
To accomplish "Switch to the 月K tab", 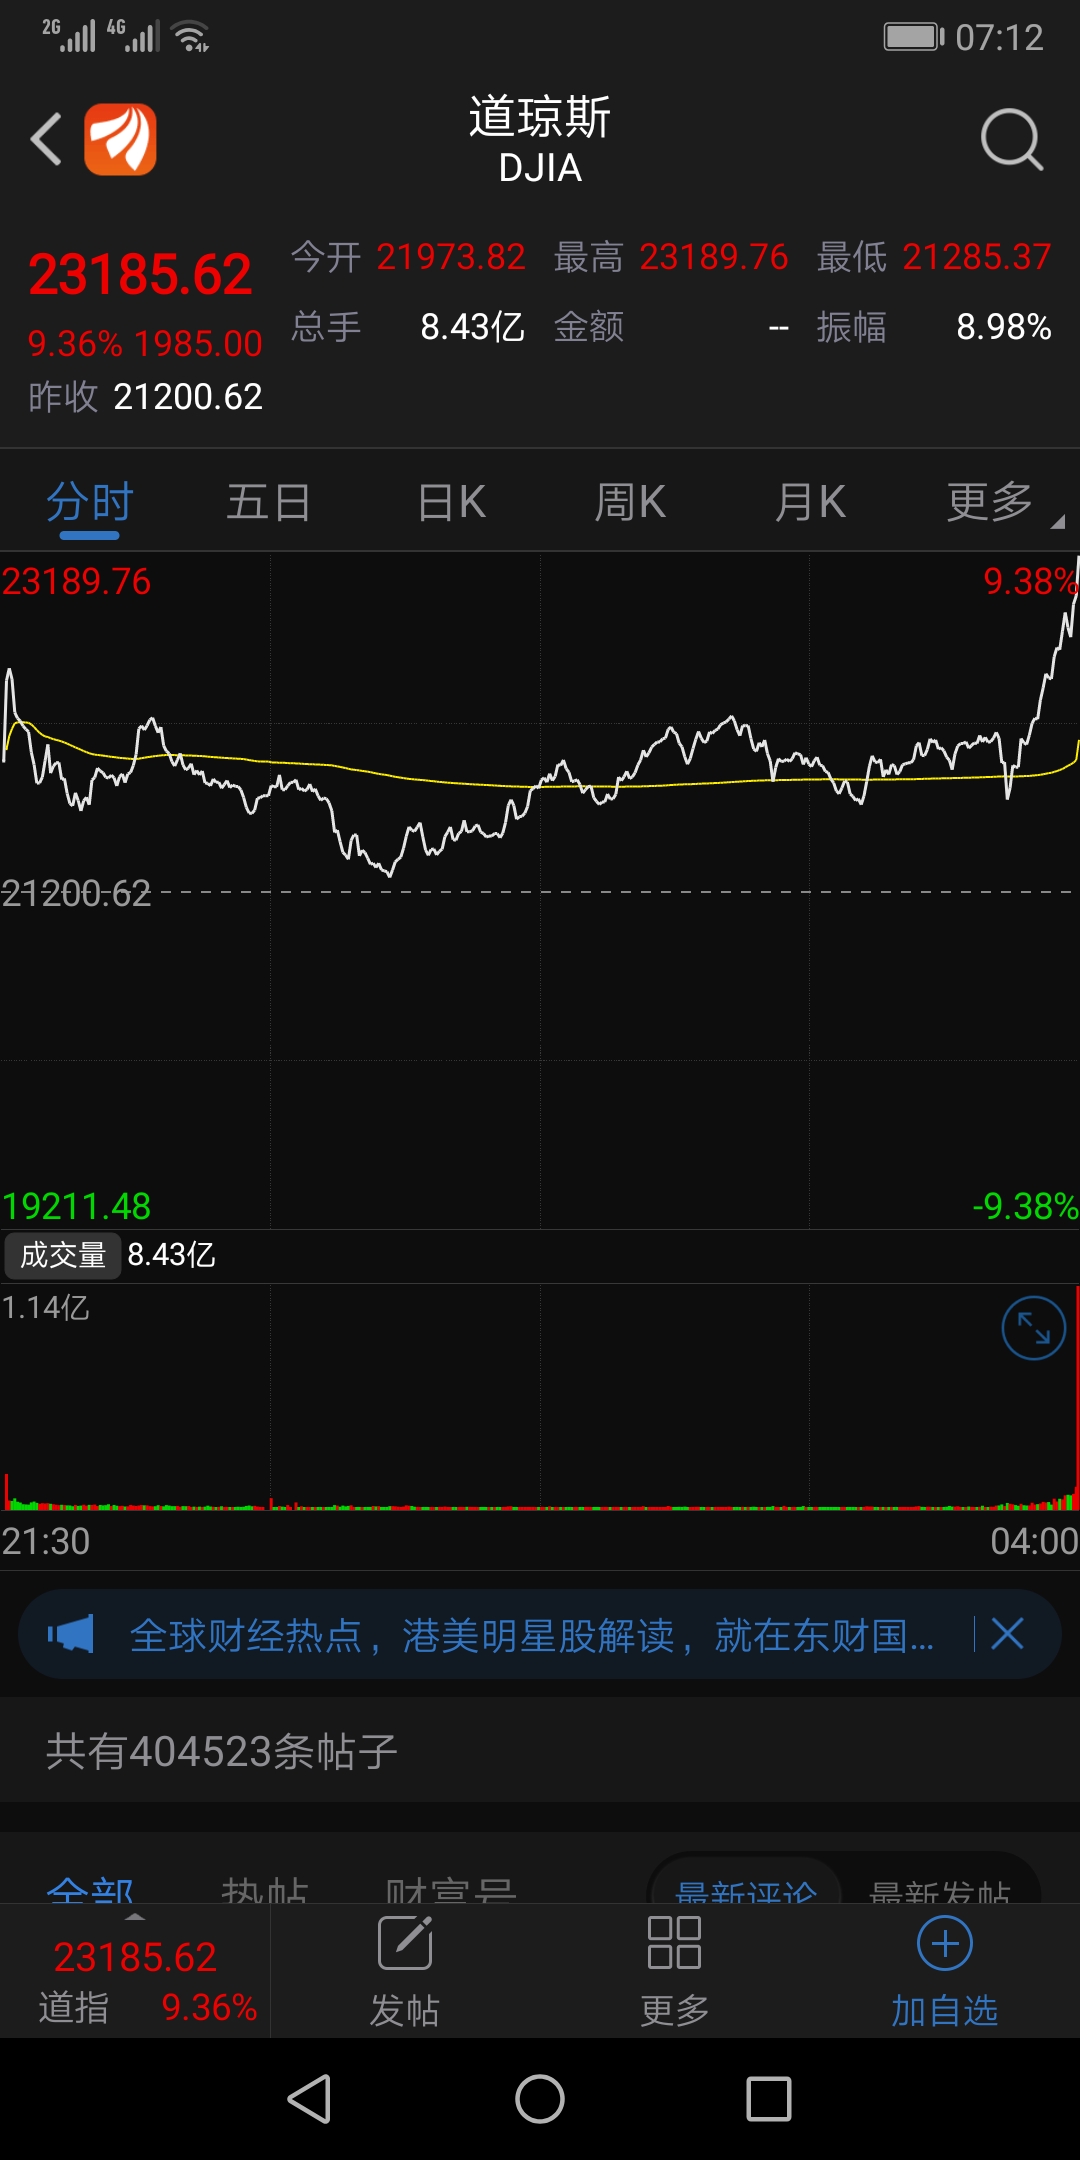I will coord(810,502).
